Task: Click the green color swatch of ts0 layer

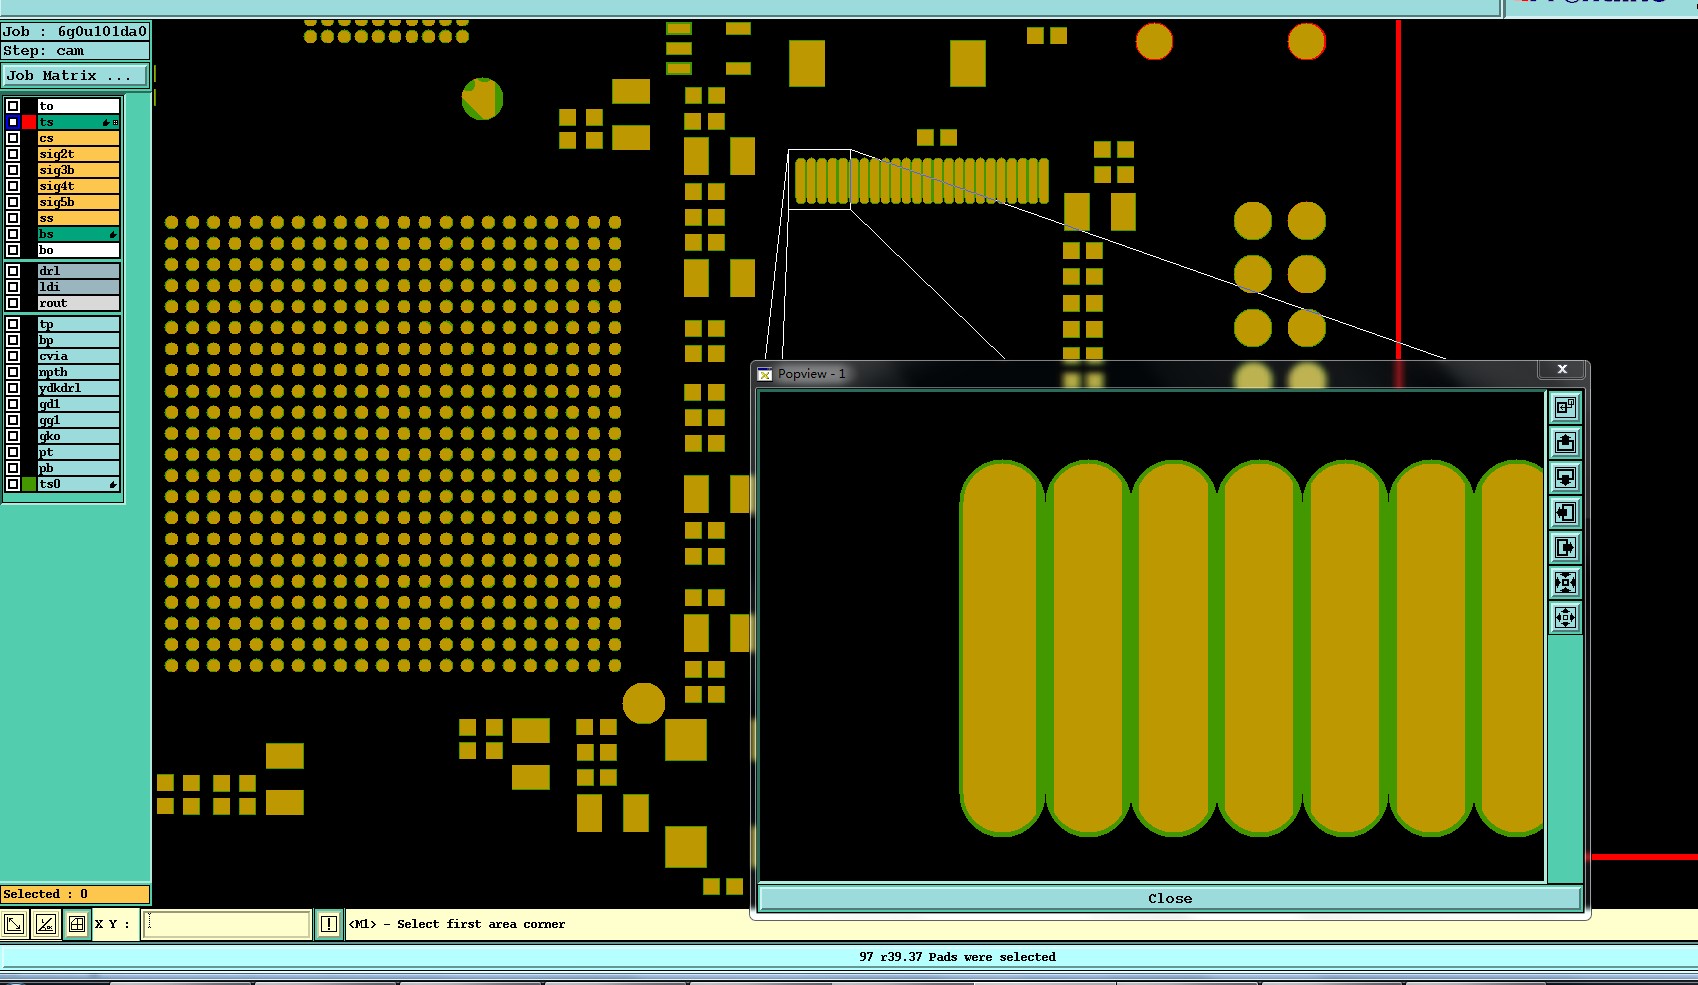Action: (29, 484)
